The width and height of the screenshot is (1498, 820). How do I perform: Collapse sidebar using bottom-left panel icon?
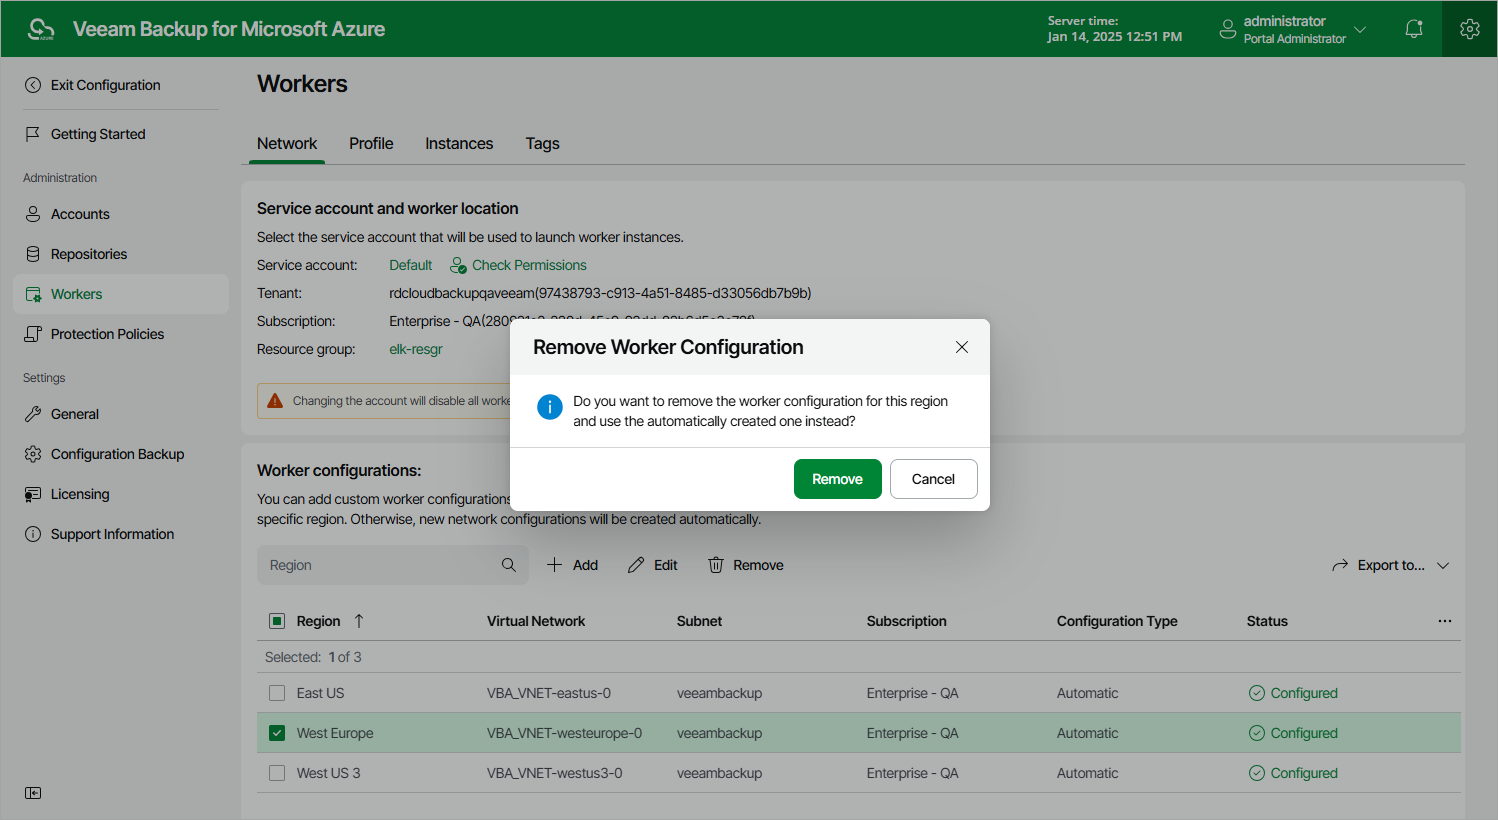coord(33,793)
